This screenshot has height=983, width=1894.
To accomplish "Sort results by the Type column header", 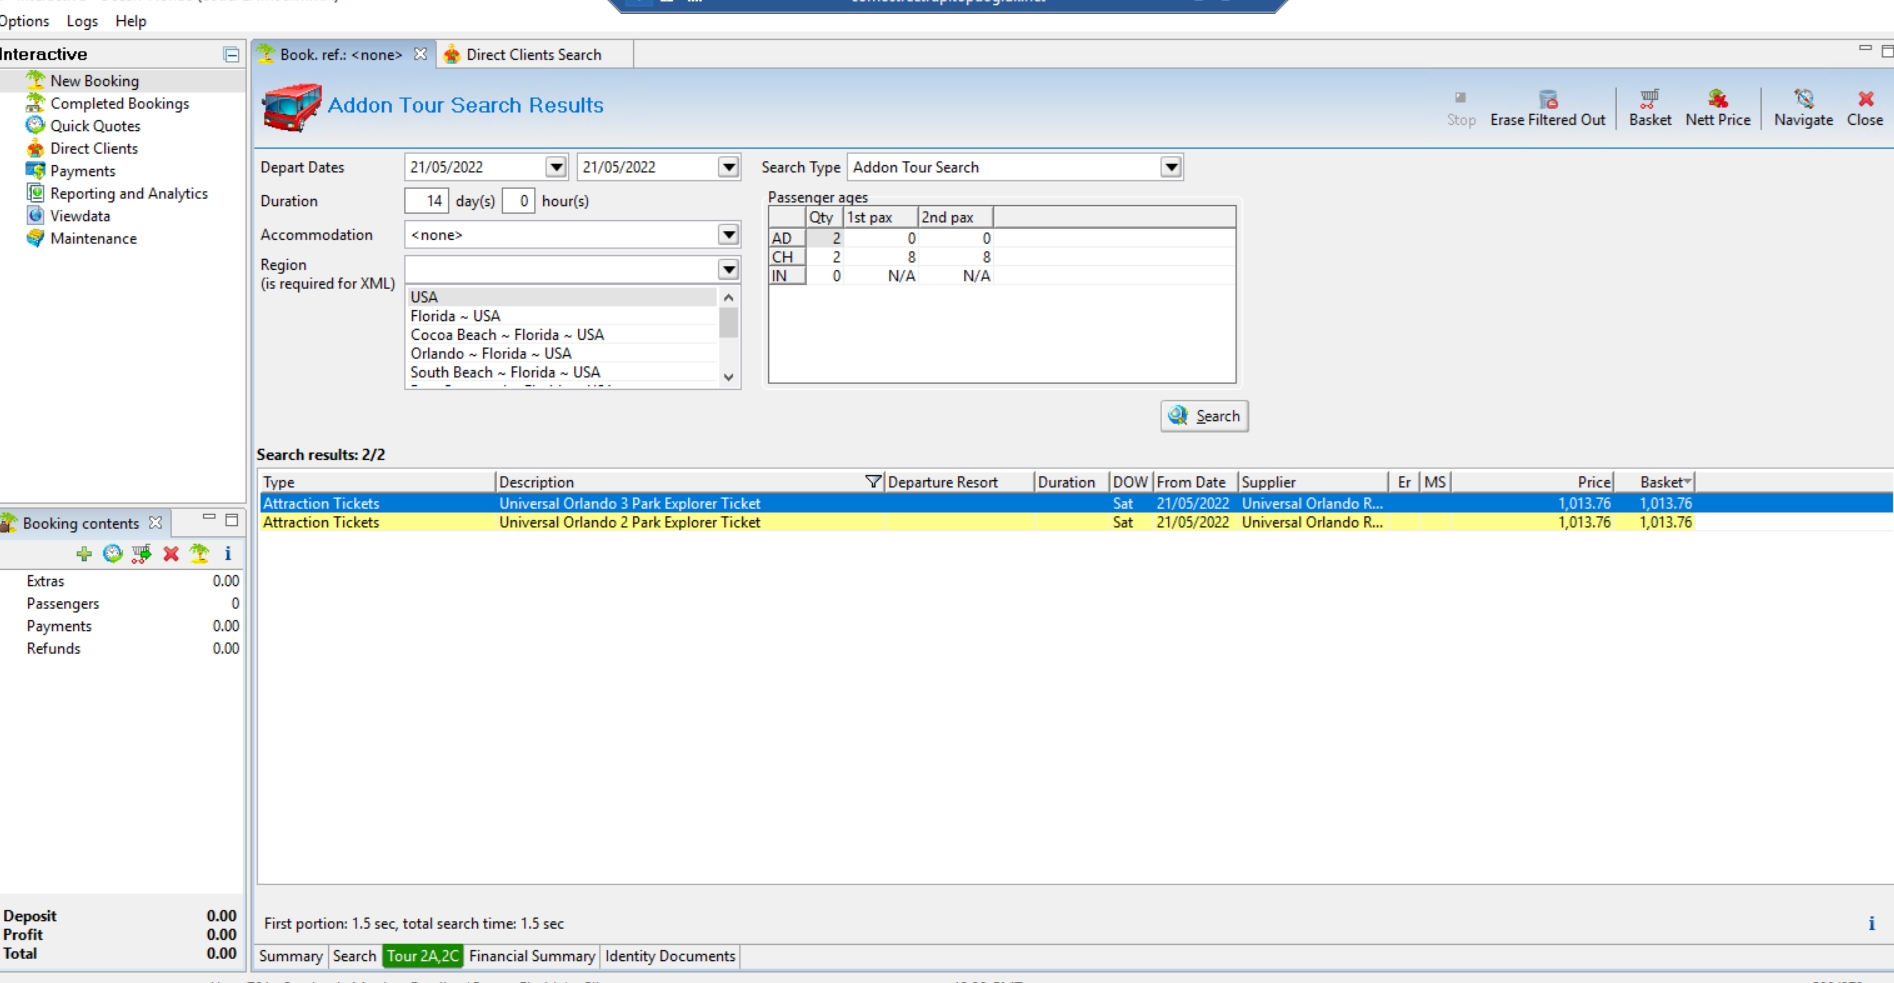I will click(376, 482).
